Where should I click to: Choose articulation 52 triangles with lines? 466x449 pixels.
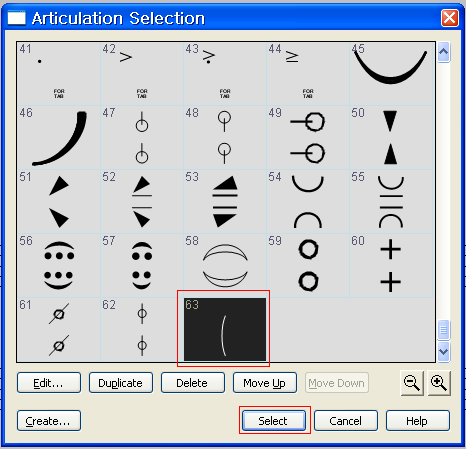(142, 202)
